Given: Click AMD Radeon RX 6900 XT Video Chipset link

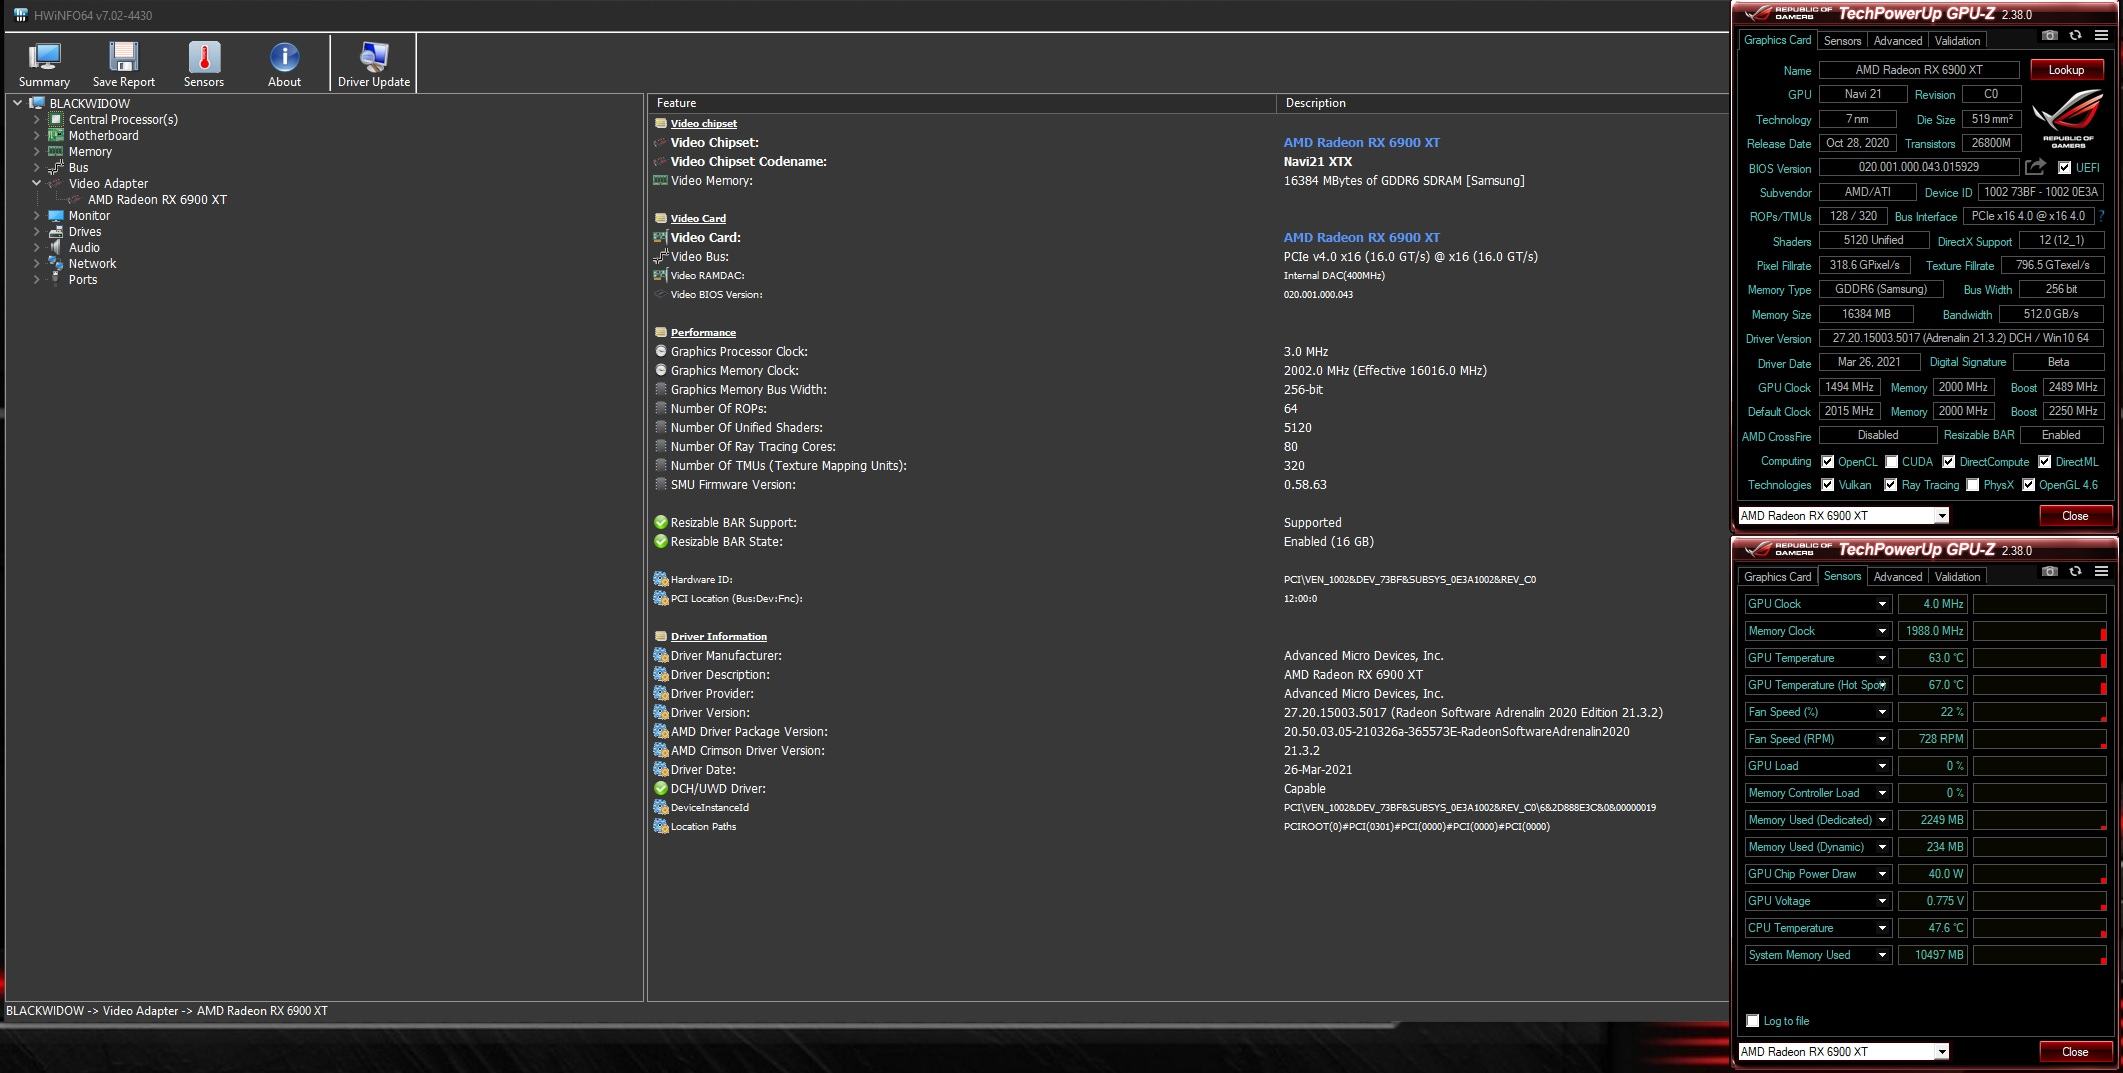Looking at the screenshot, I should click(x=1361, y=142).
